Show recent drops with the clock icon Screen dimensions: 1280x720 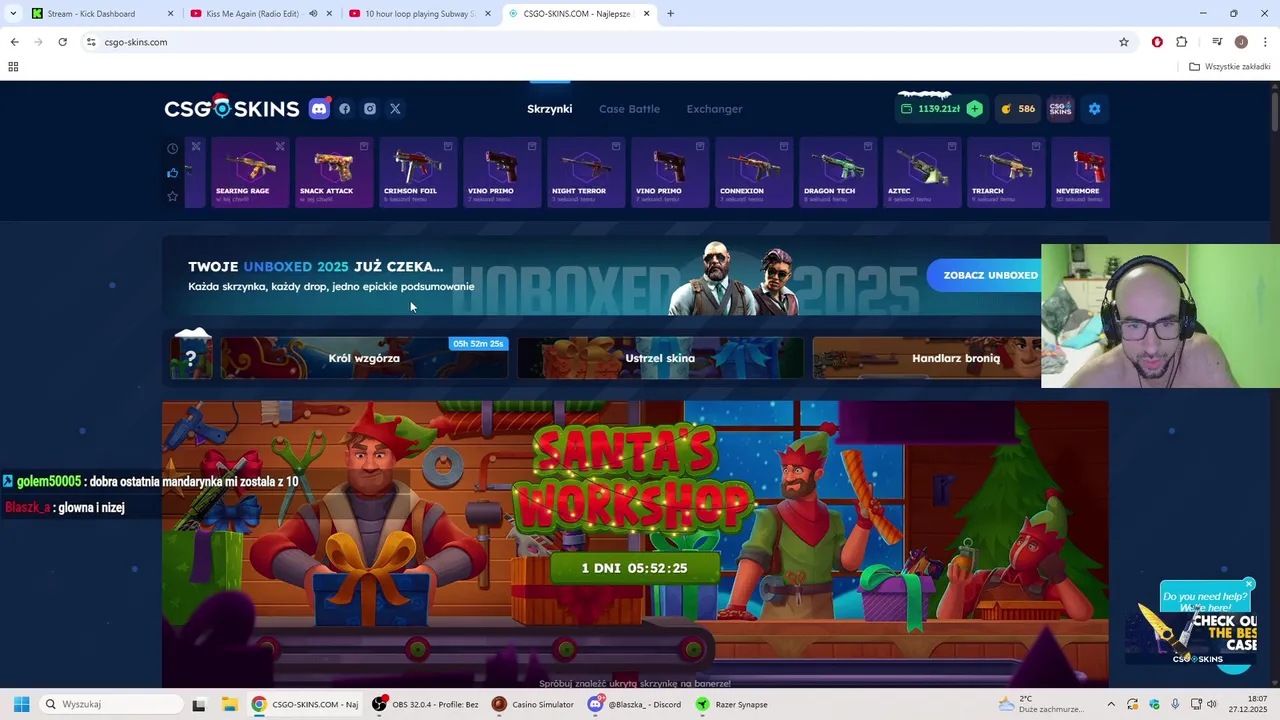tap(172, 148)
